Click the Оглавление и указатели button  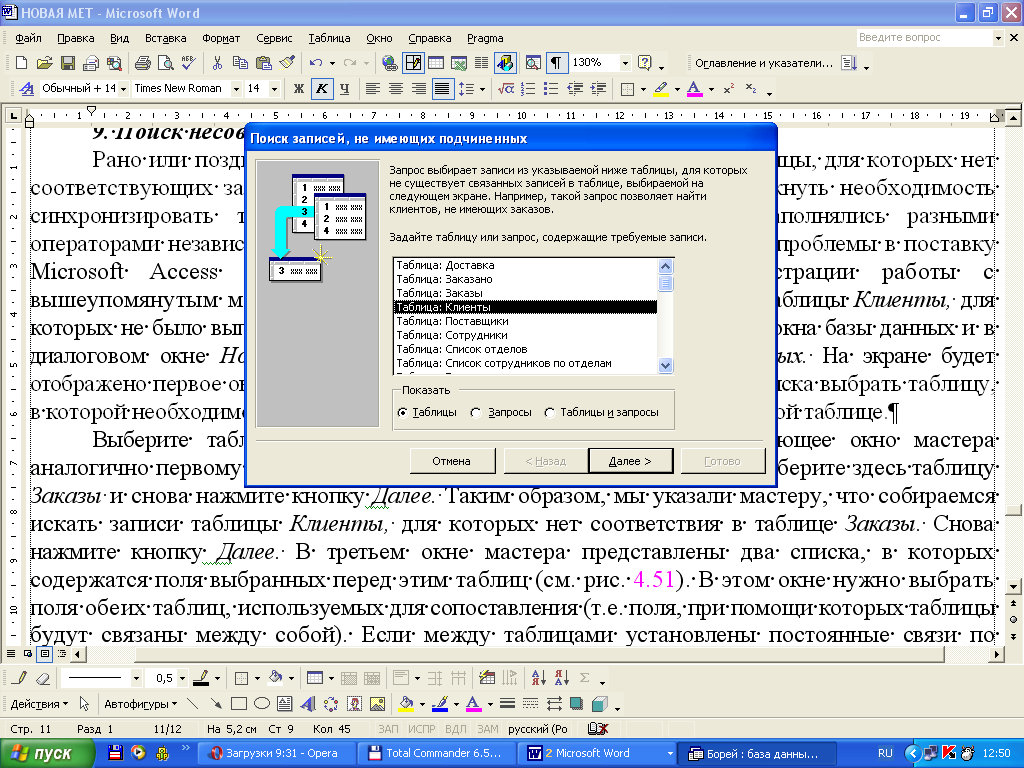point(763,63)
